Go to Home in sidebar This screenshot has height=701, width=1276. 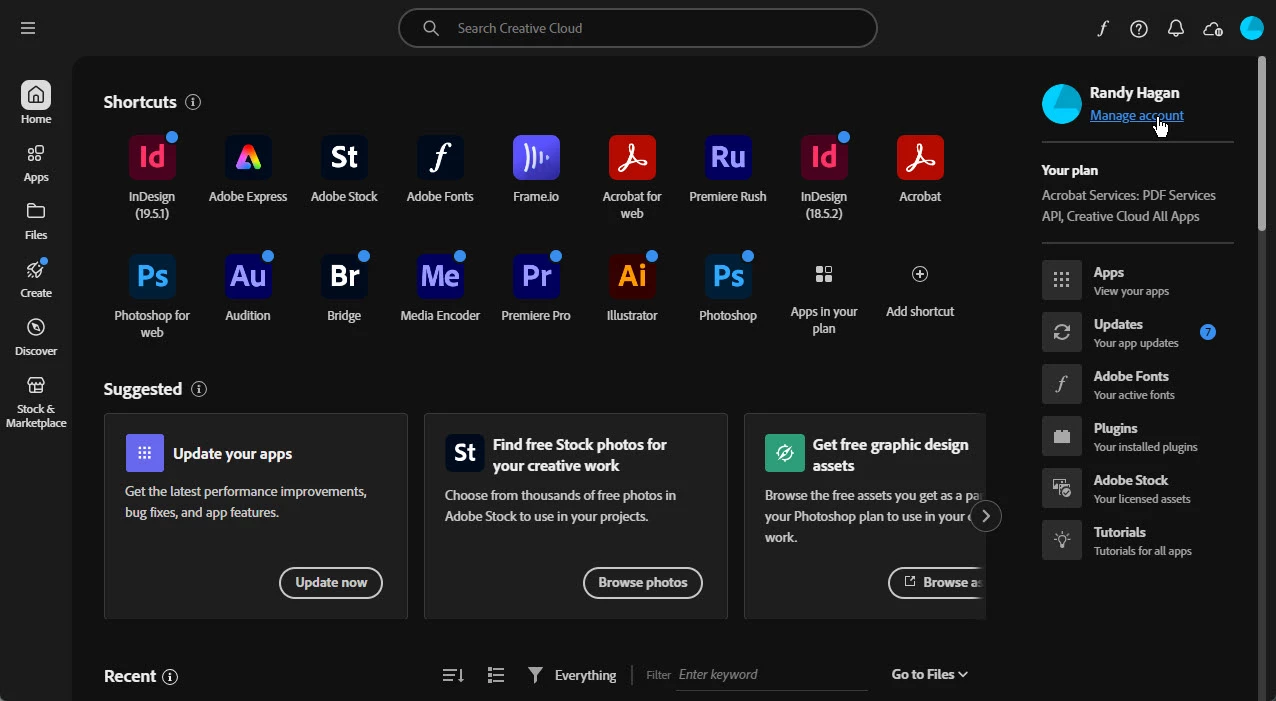[36, 103]
